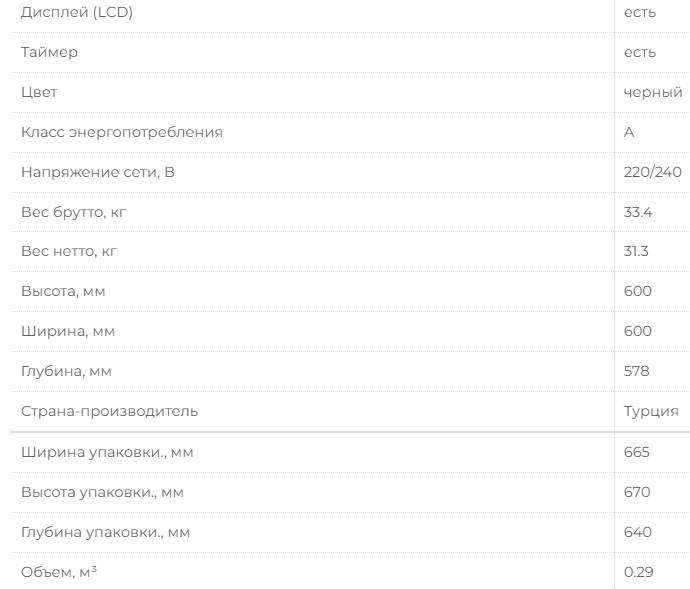Image resolution: width=690 pixels, height=589 pixels.
Task: Select the "Таймер" specification label
Action: 49,52
